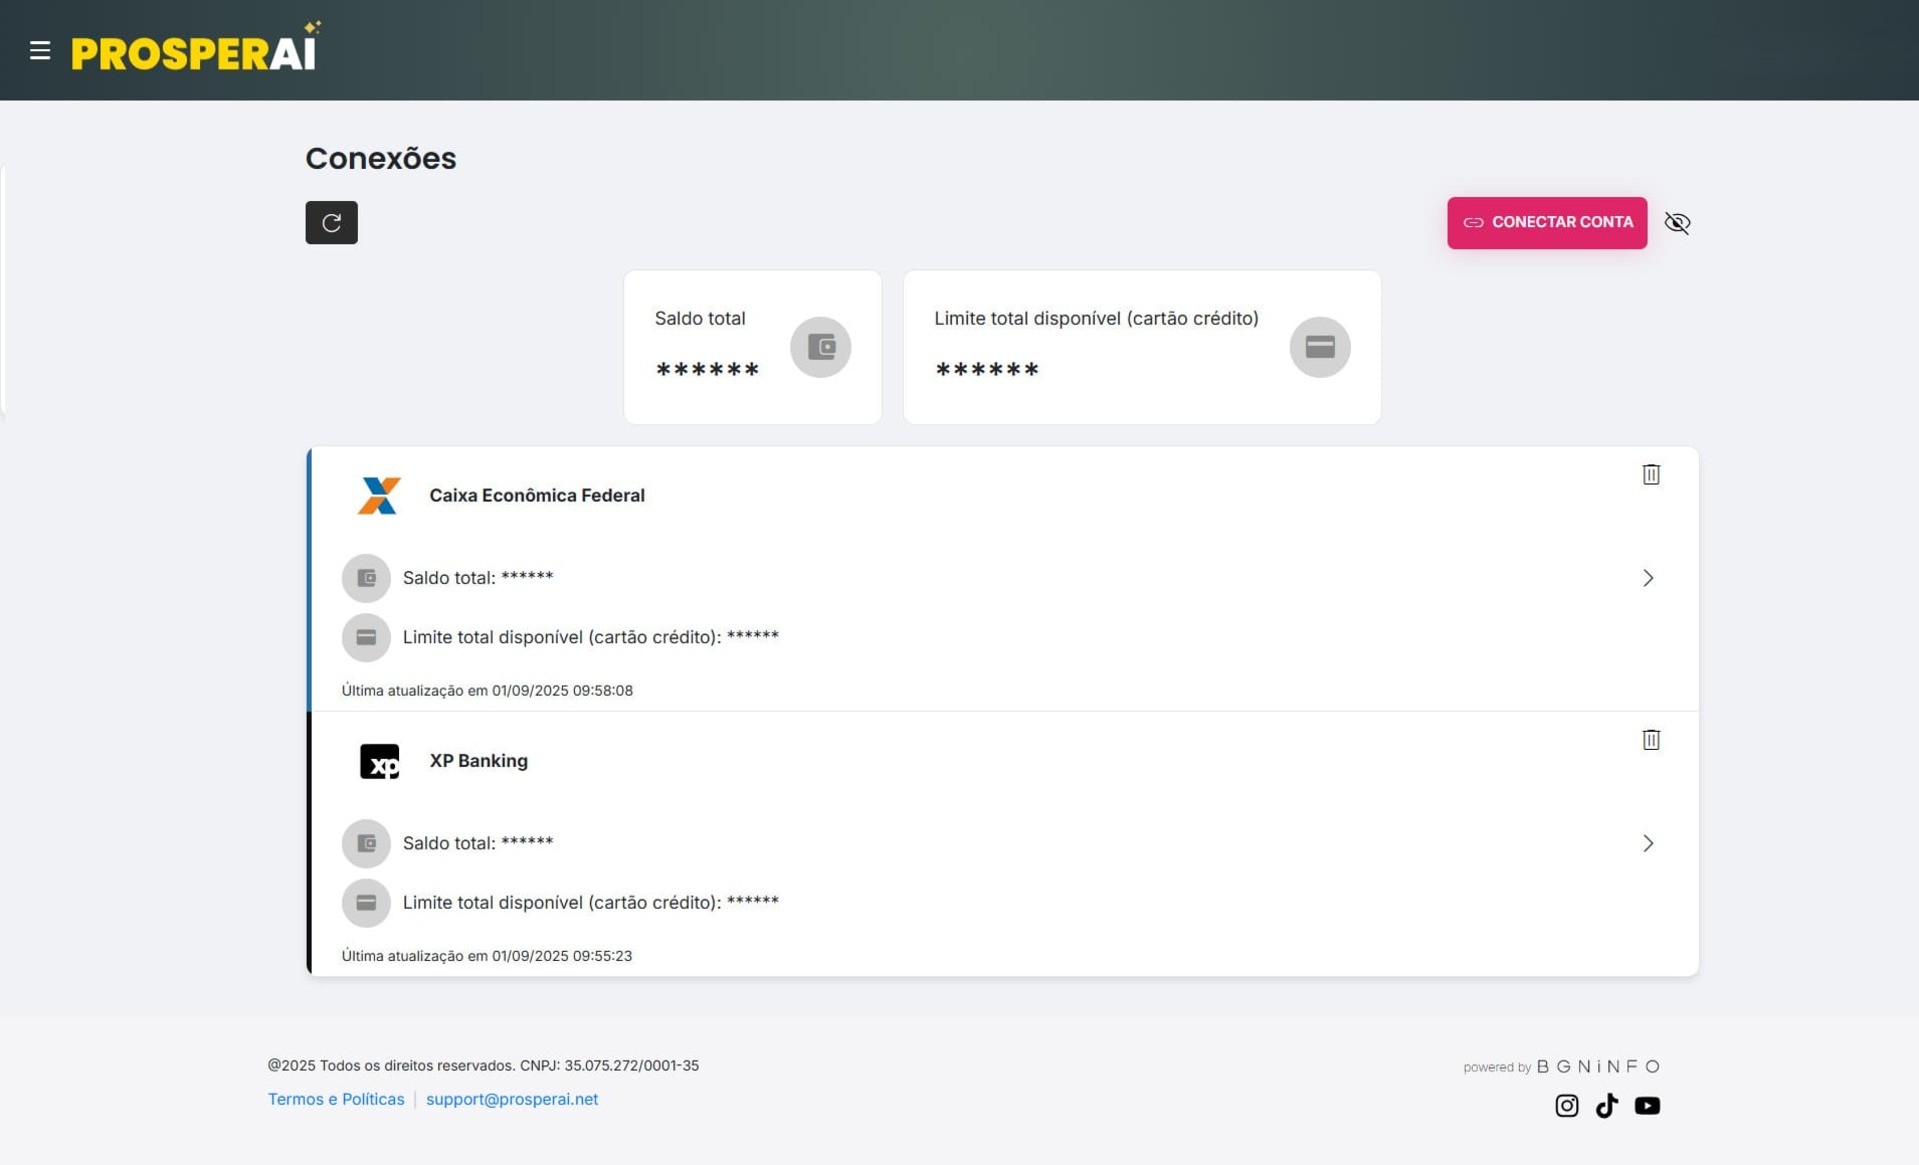Open the hamburger menu
This screenshot has height=1165, width=1919.
coord(40,50)
